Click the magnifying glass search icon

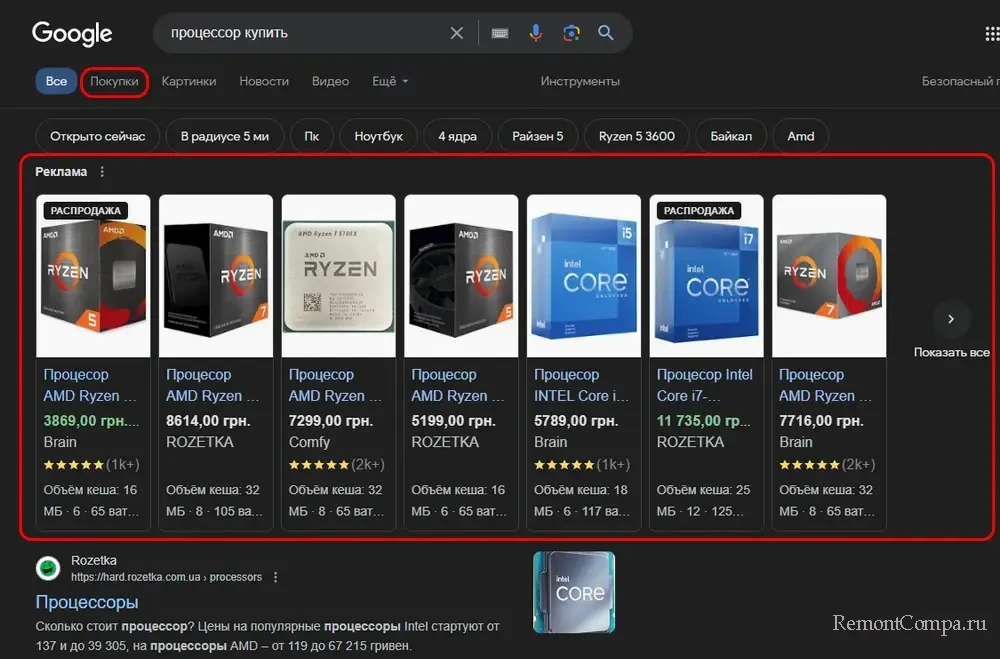tap(606, 33)
